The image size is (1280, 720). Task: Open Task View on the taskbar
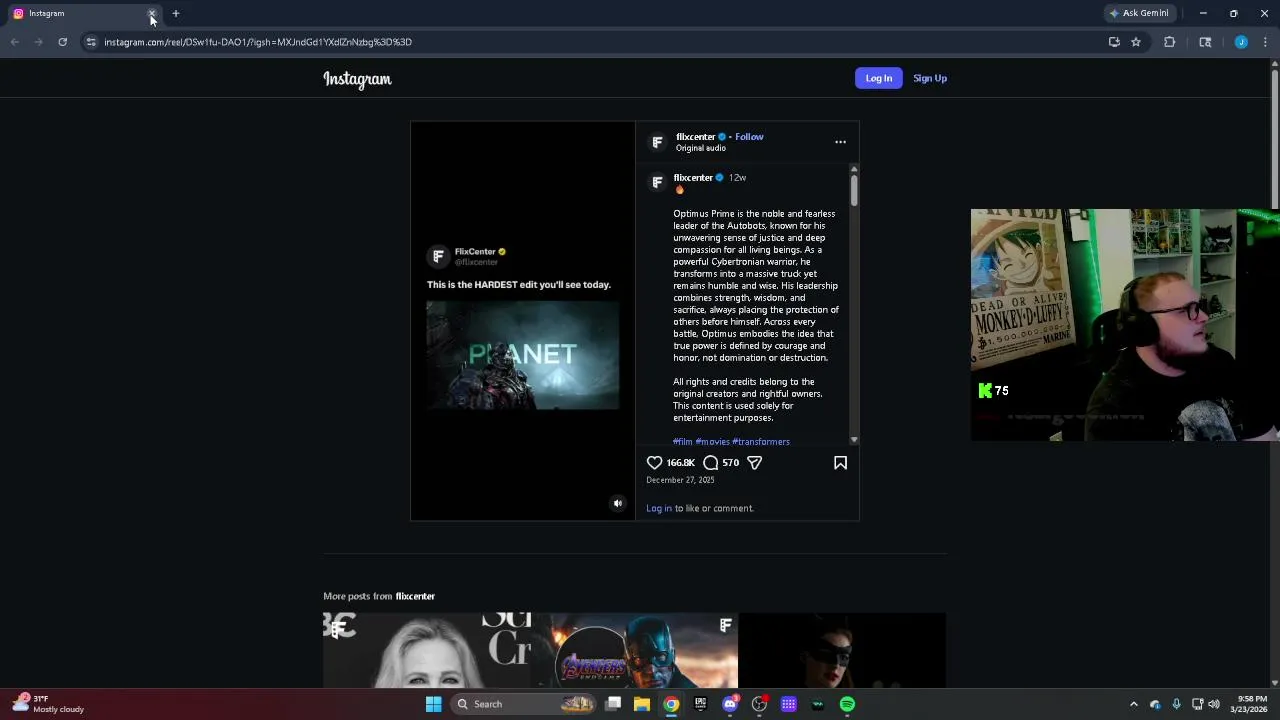click(x=613, y=704)
